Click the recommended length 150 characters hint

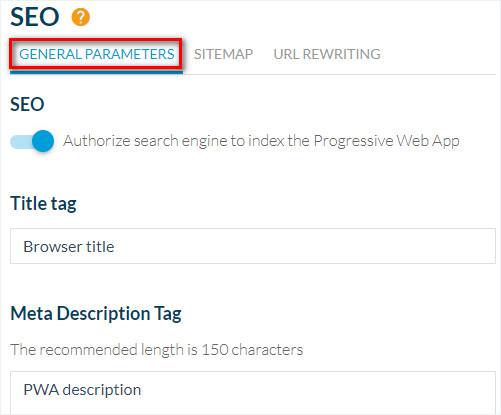(x=157, y=350)
